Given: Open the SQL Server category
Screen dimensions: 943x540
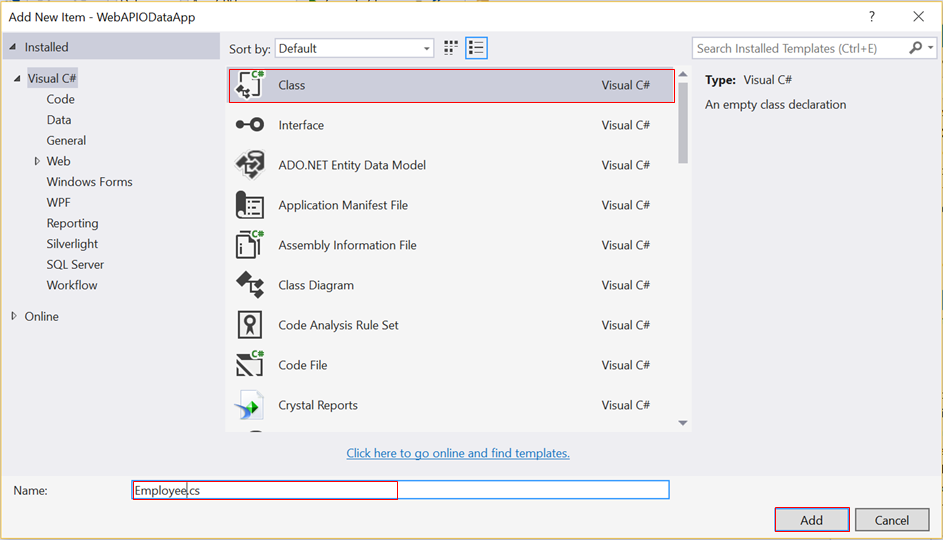Looking at the screenshot, I should (x=75, y=264).
